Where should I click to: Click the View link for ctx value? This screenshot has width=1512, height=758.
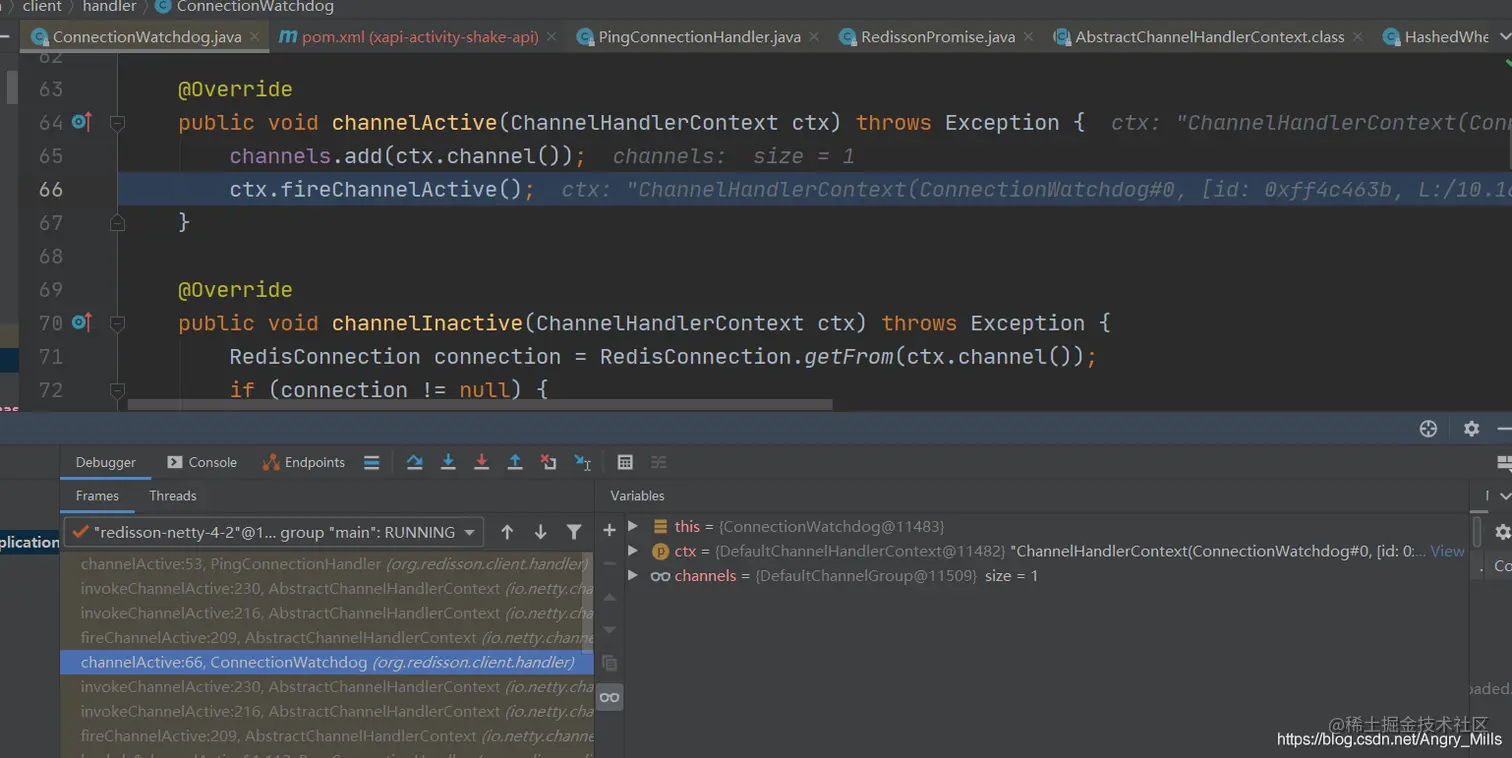(1447, 551)
